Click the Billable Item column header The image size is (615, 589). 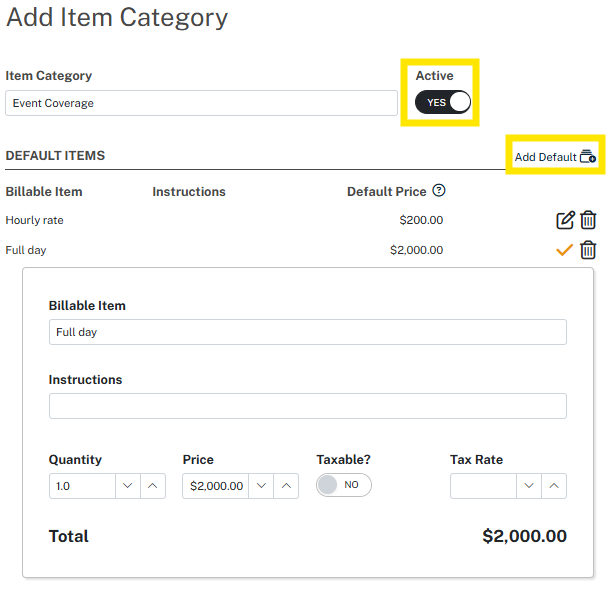click(44, 192)
